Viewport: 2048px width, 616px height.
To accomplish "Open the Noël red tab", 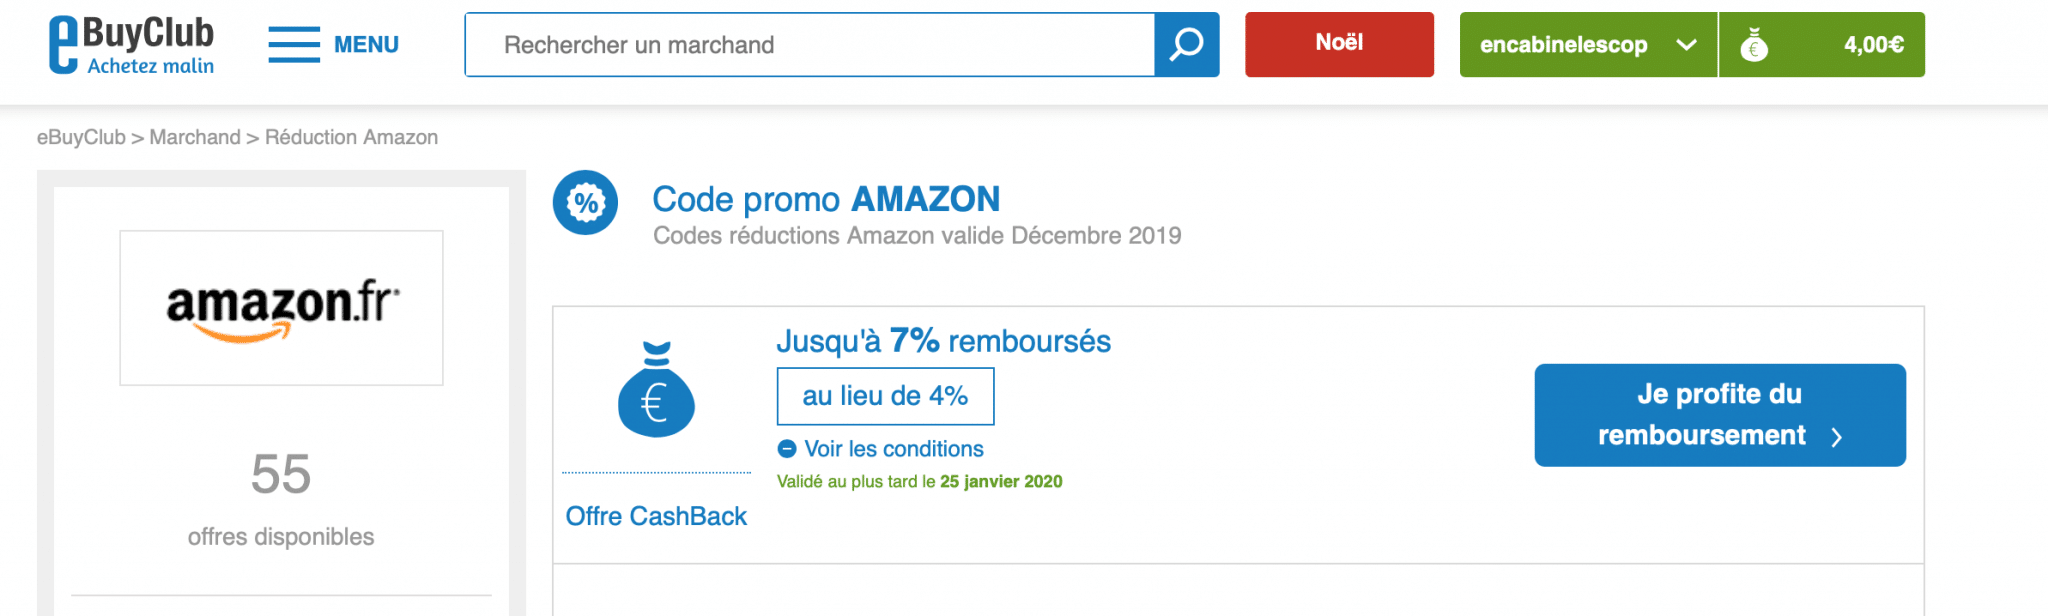I will 1339,44.
